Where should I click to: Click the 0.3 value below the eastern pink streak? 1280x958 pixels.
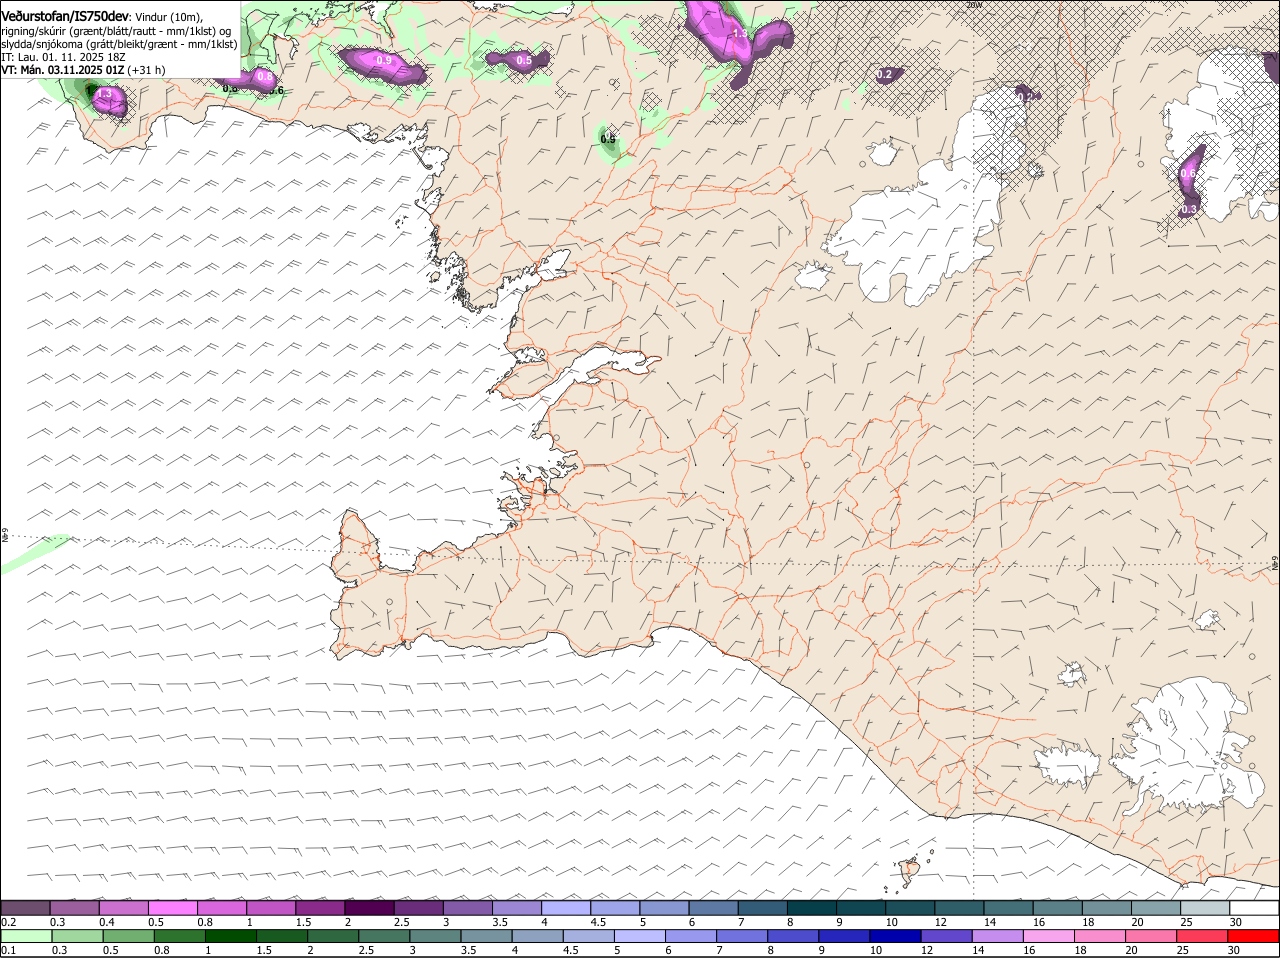tap(1189, 210)
